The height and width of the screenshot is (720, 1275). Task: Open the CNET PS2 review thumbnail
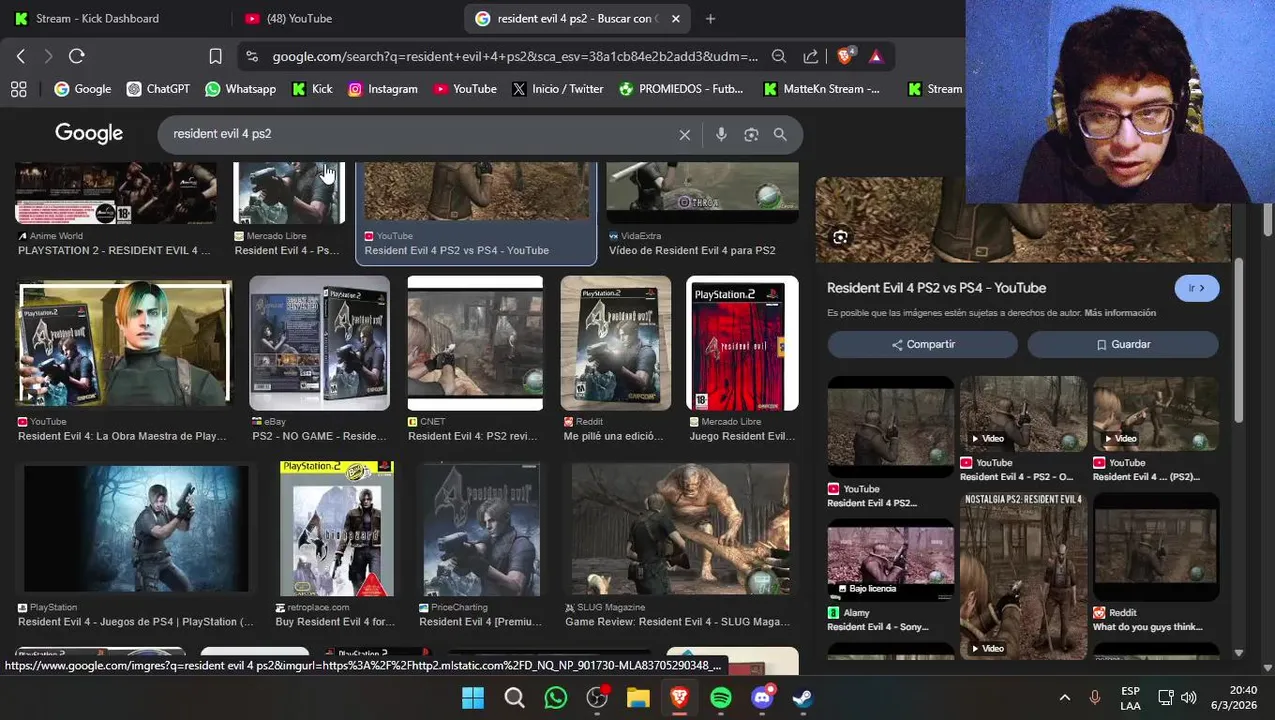point(475,343)
